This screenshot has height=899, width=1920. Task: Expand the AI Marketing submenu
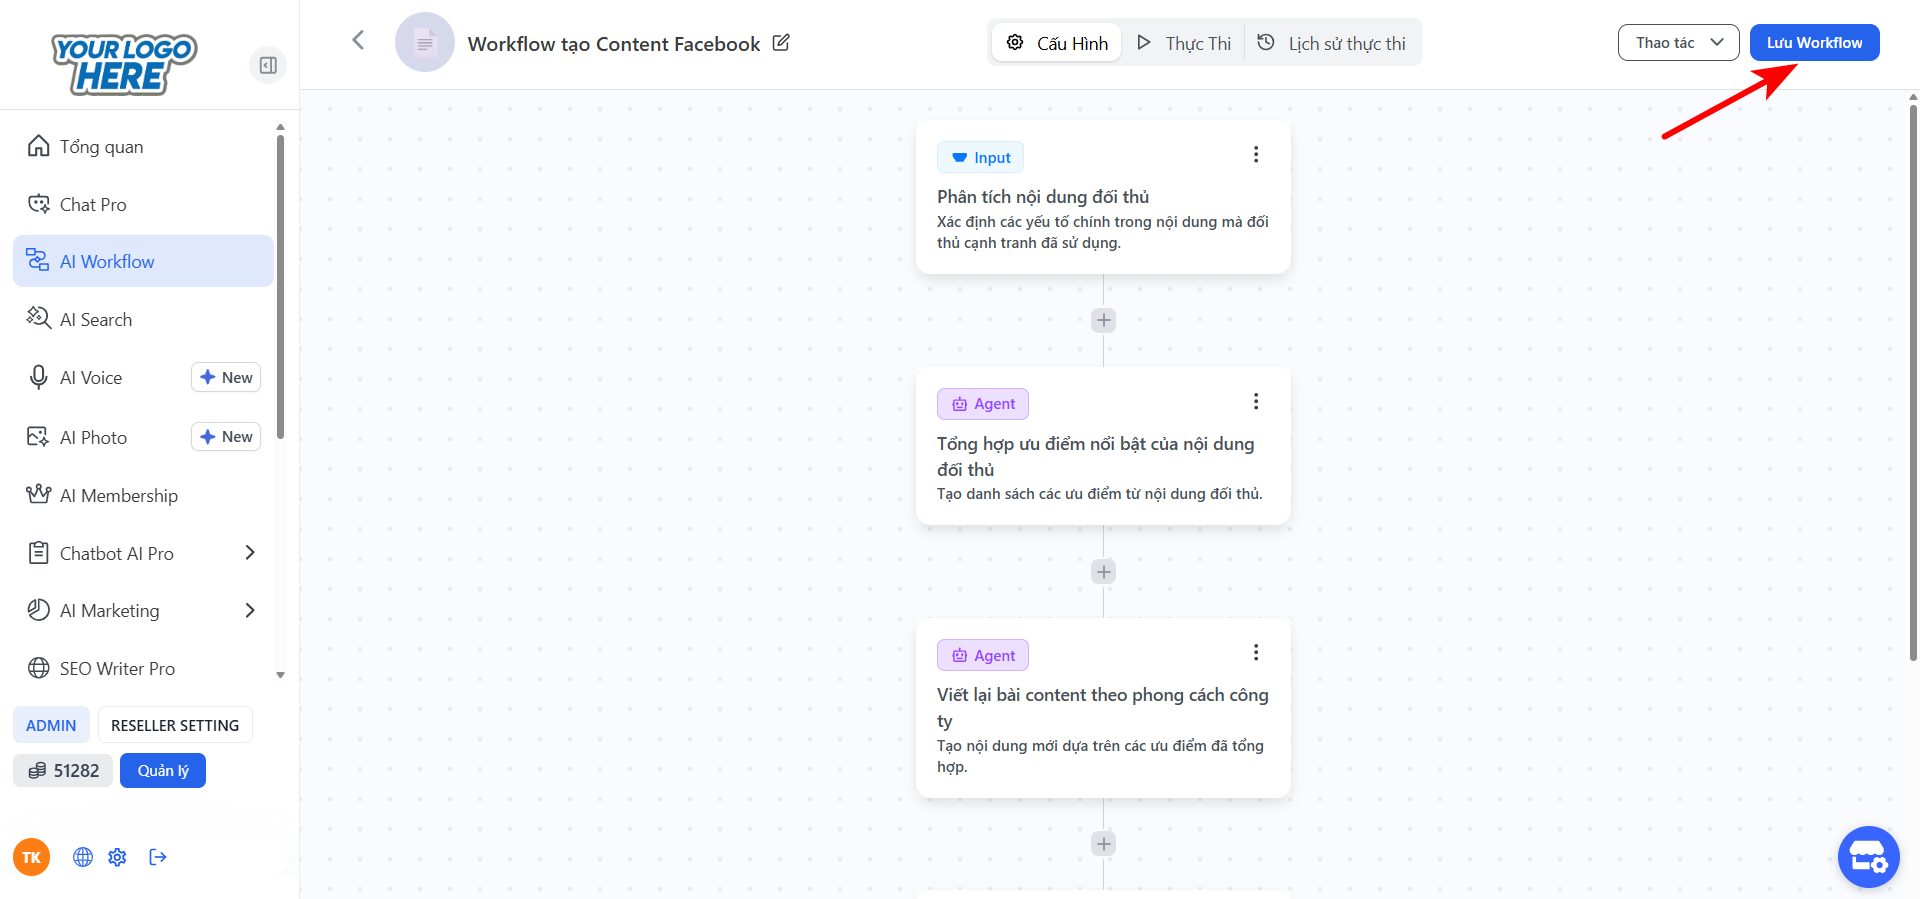click(x=250, y=611)
